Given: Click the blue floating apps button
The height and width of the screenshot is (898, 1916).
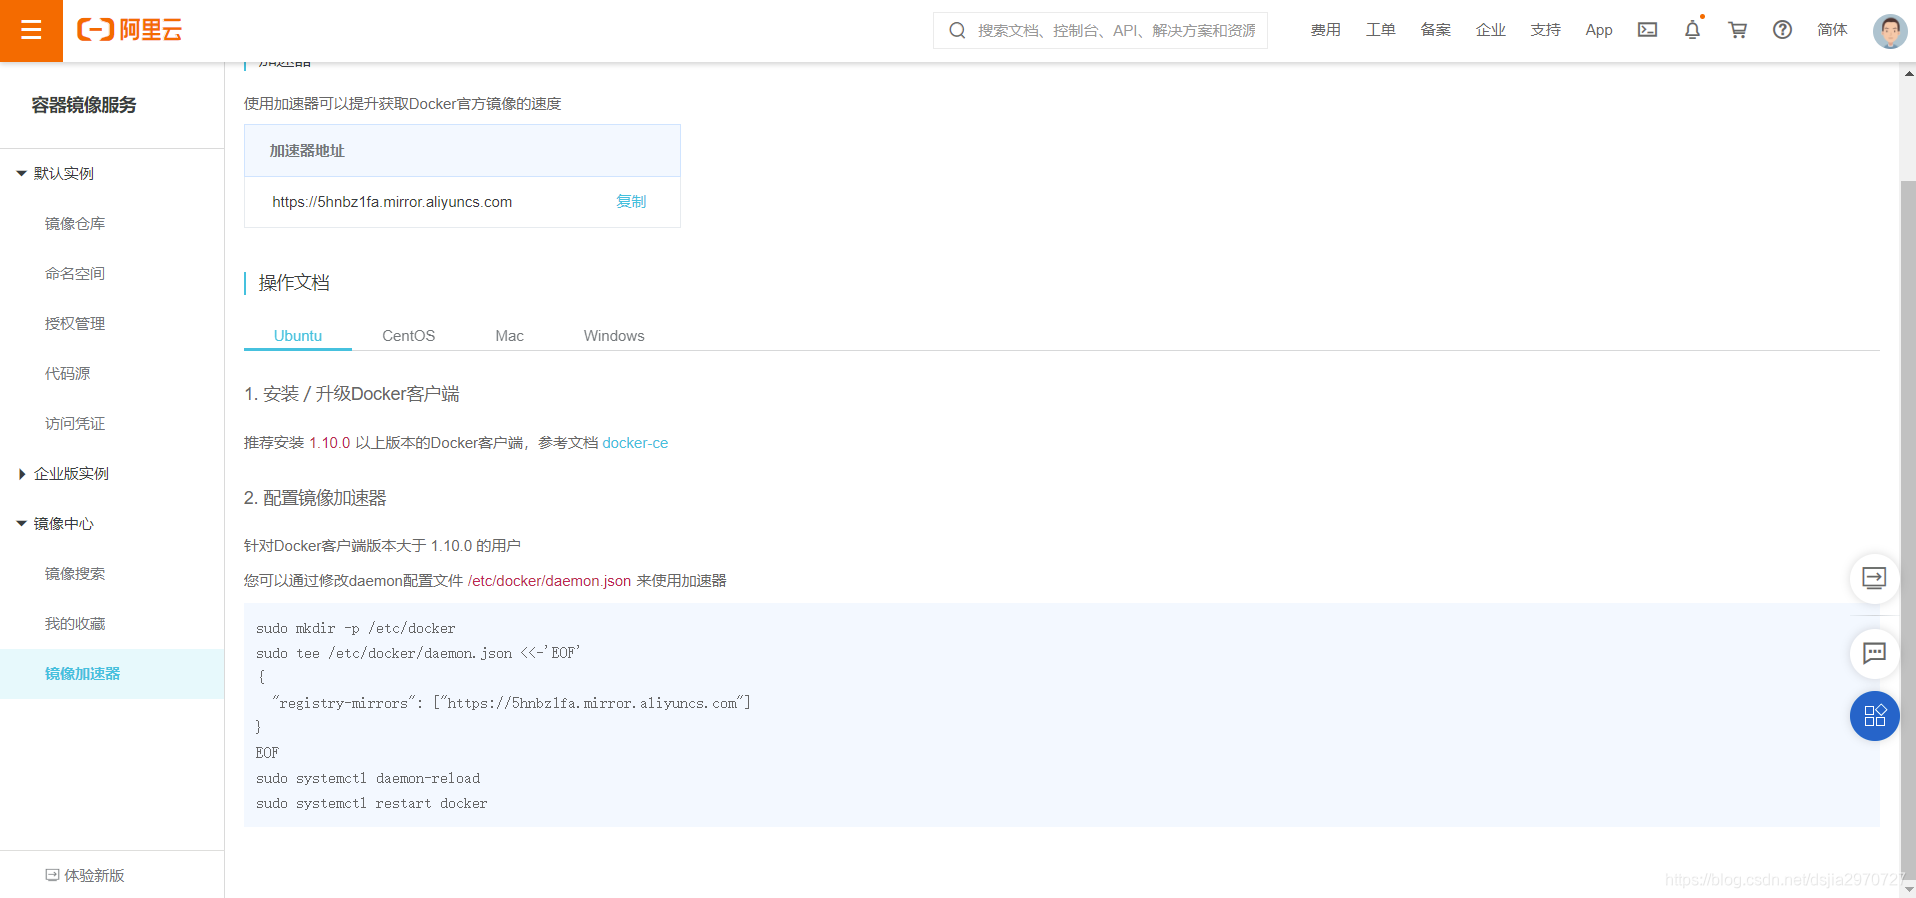Looking at the screenshot, I should tap(1874, 716).
